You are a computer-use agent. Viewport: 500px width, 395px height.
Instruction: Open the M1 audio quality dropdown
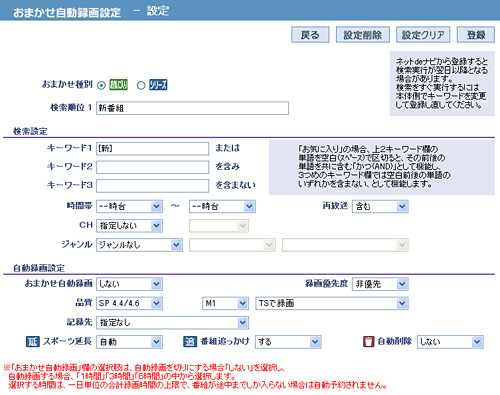click(x=226, y=303)
